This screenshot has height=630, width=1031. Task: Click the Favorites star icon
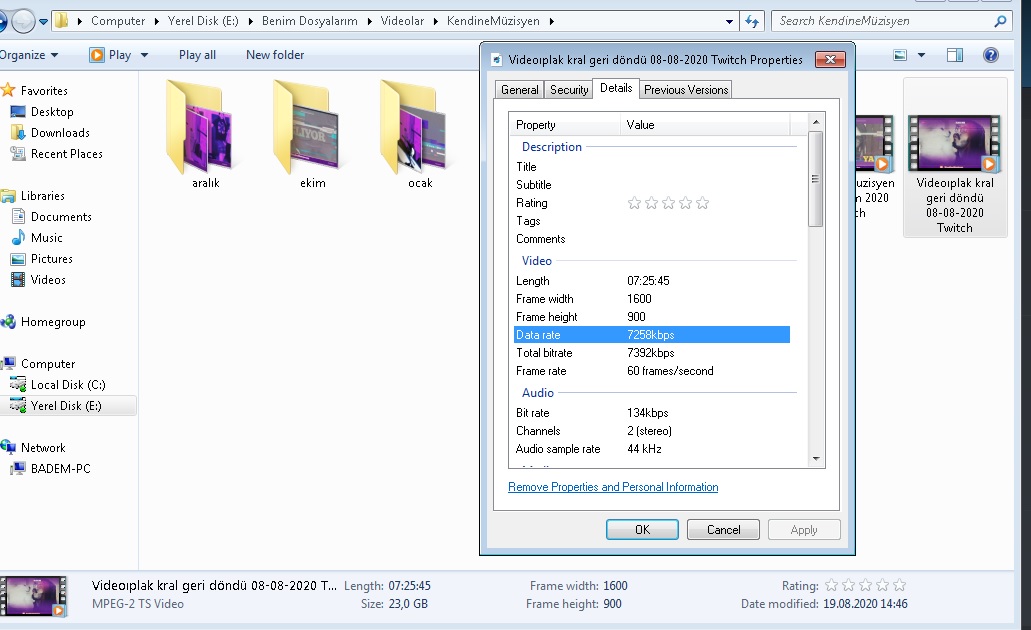(x=8, y=90)
